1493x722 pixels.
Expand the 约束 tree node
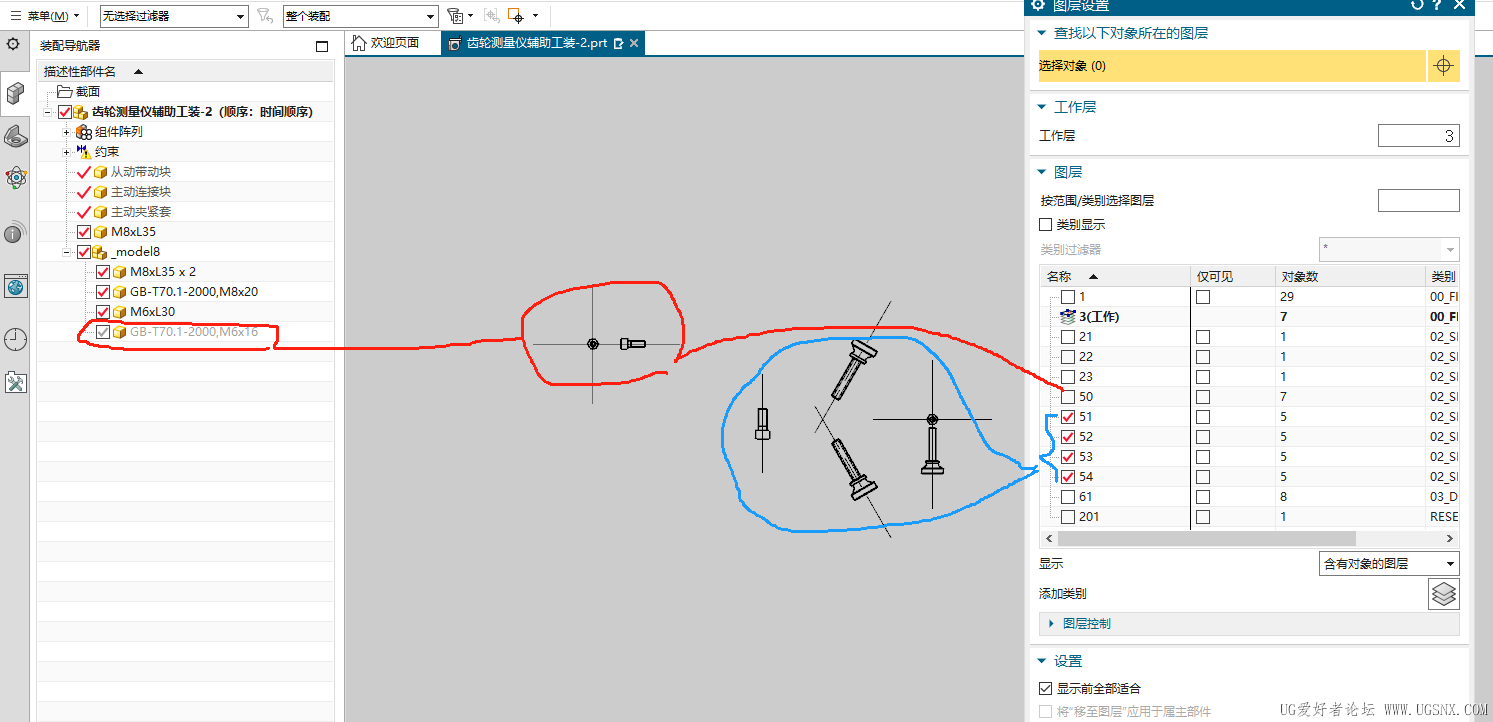coord(67,152)
